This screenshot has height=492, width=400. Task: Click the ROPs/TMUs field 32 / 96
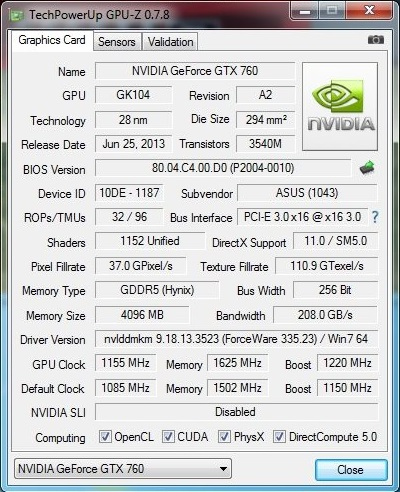(x=129, y=217)
